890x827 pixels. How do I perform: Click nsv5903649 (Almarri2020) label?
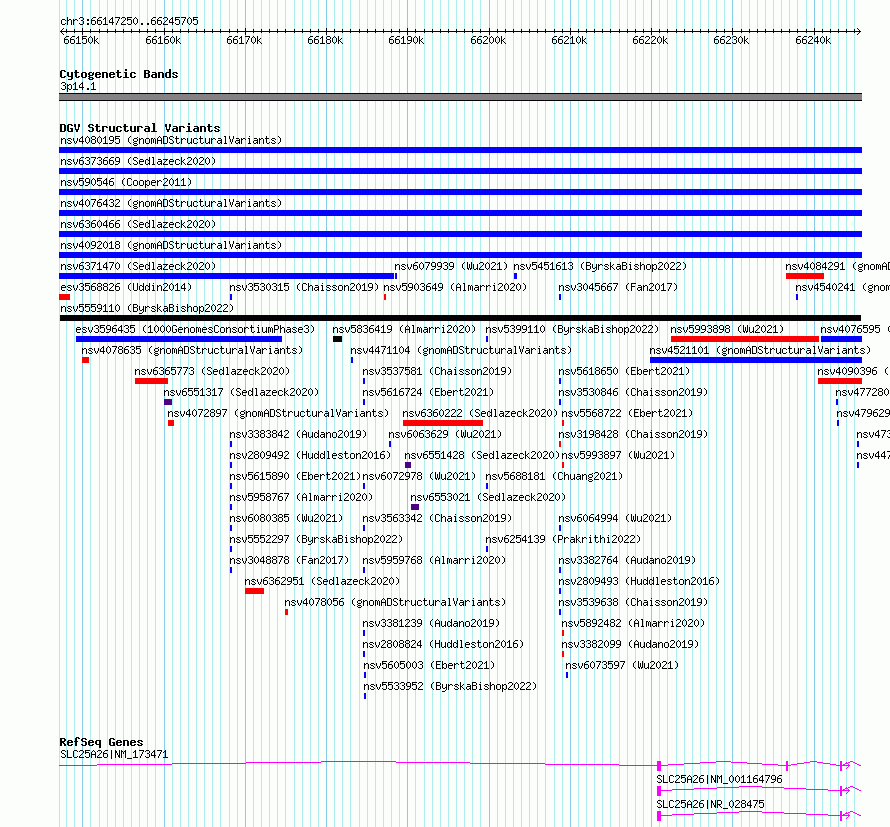(455, 287)
